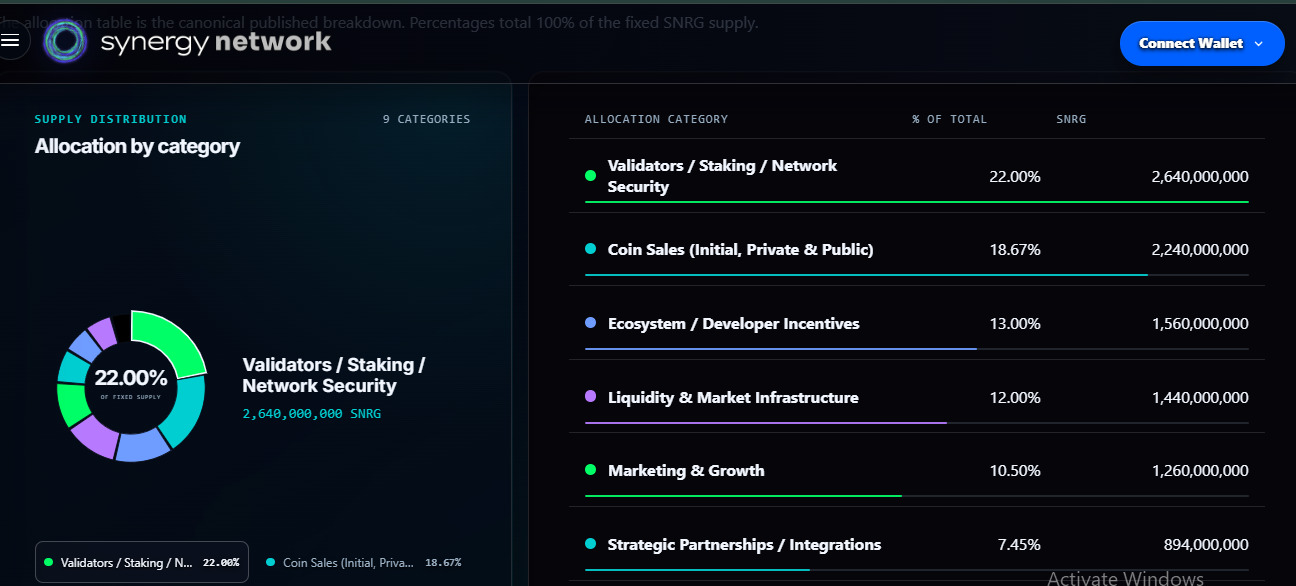Click the teal dot beside Strategic Partnerships
This screenshot has height=586, width=1296.
(x=590, y=544)
